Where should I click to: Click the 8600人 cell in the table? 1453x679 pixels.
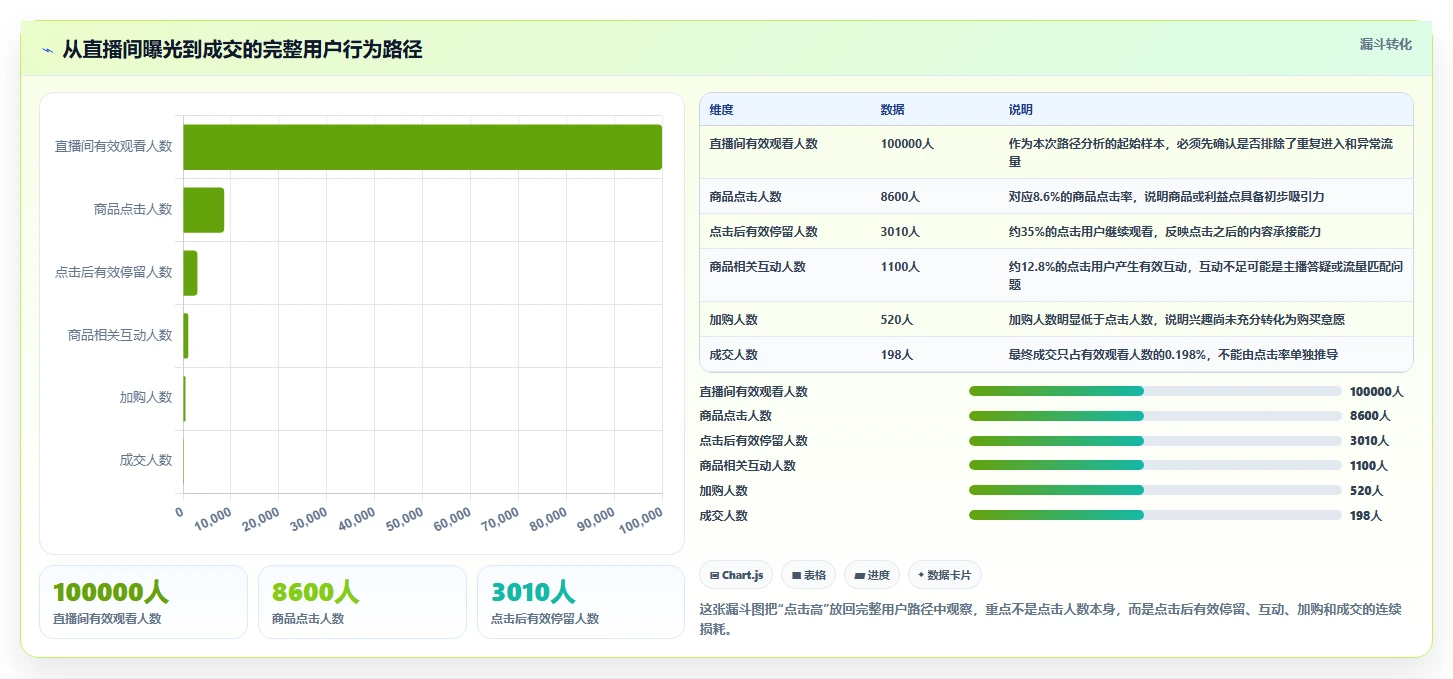click(900, 197)
